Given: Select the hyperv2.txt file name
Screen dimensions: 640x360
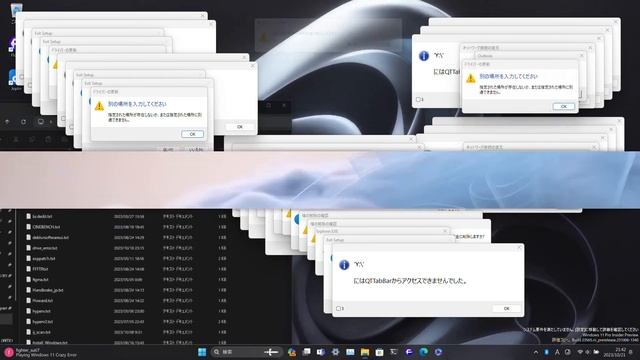Looking at the screenshot, I should point(43,322).
